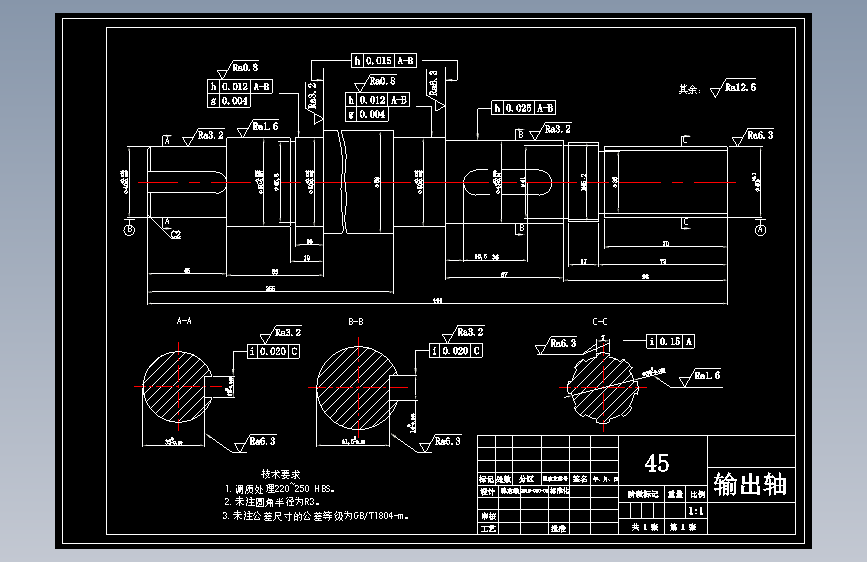Select the 技术要求 heading
This screenshot has height=562, width=867.
[281, 474]
